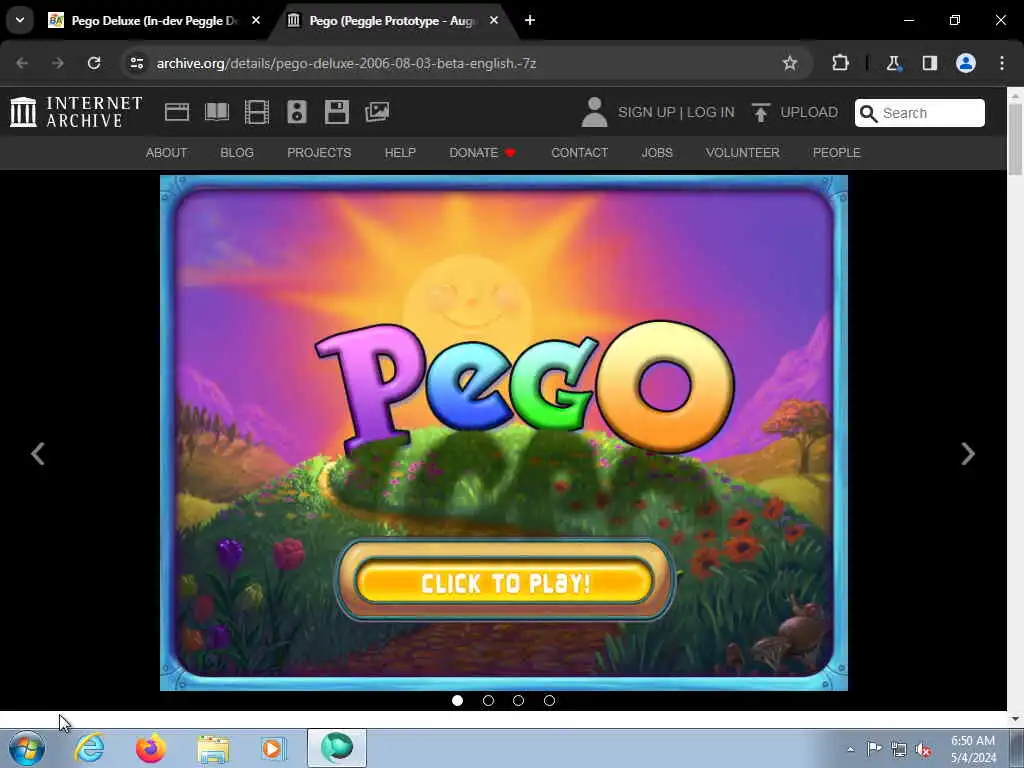The image size is (1024, 768).
Task: Go back to the previous page
Action: 22,63
